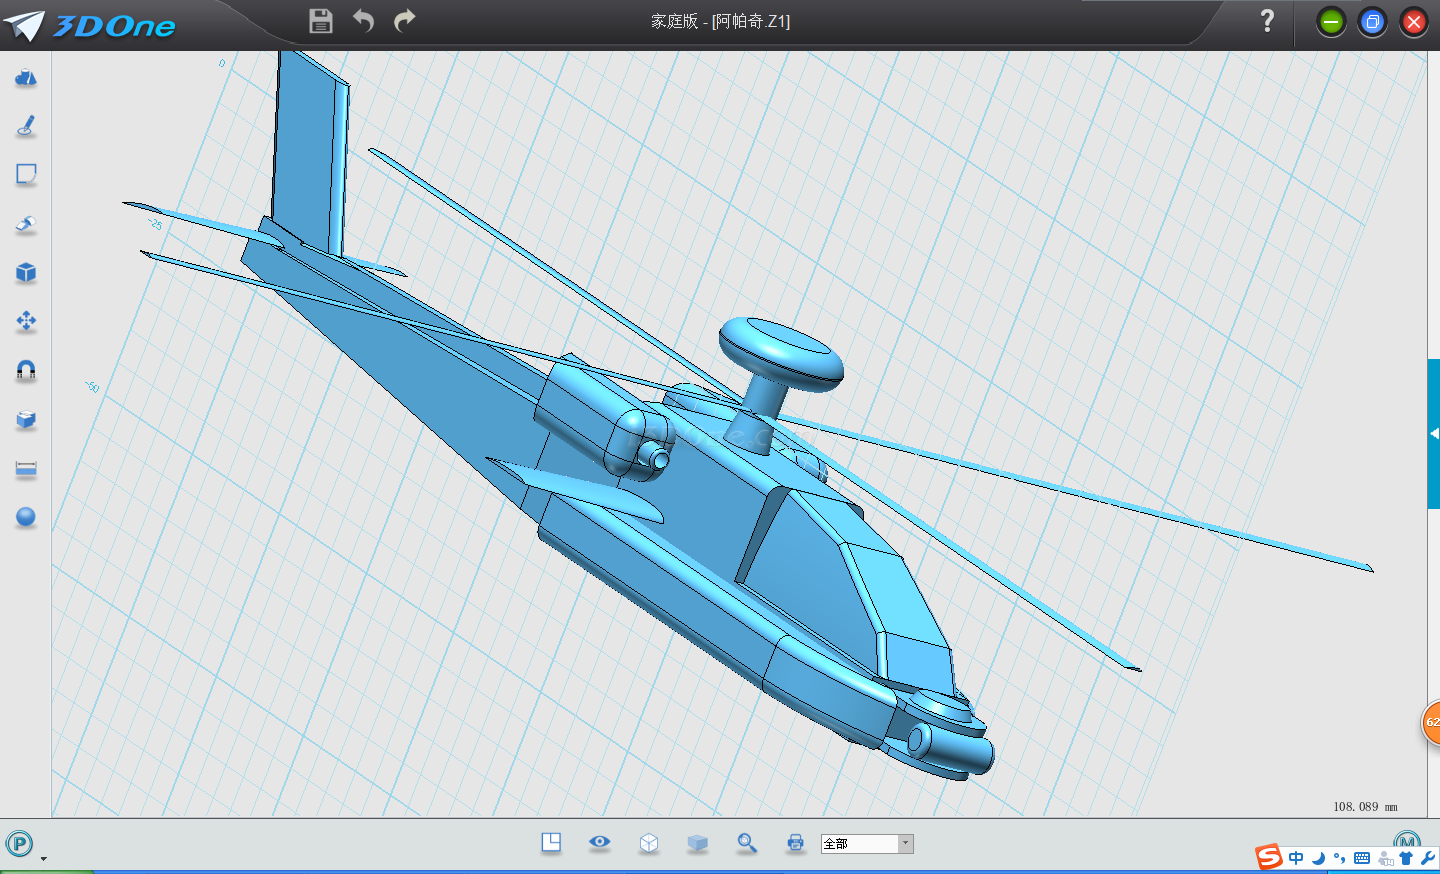Select the sketch drawing pencil tool
The height and width of the screenshot is (874, 1440).
click(x=26, y=126)
